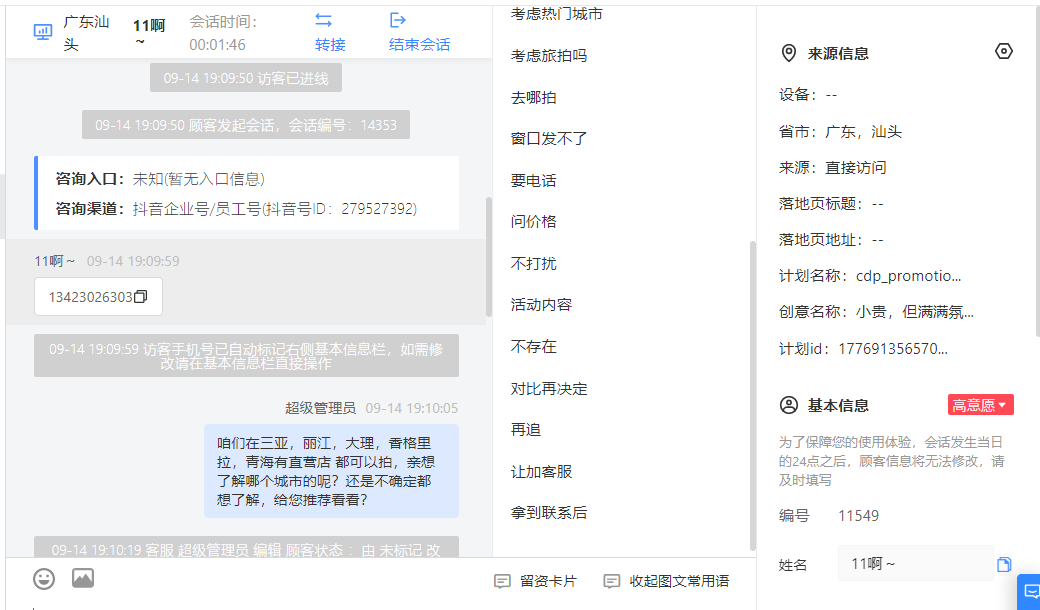The height and width of the screenshot is (610, 1040).
Task: Click the visitor name 11啊 in the header
Action: [149, 31]
